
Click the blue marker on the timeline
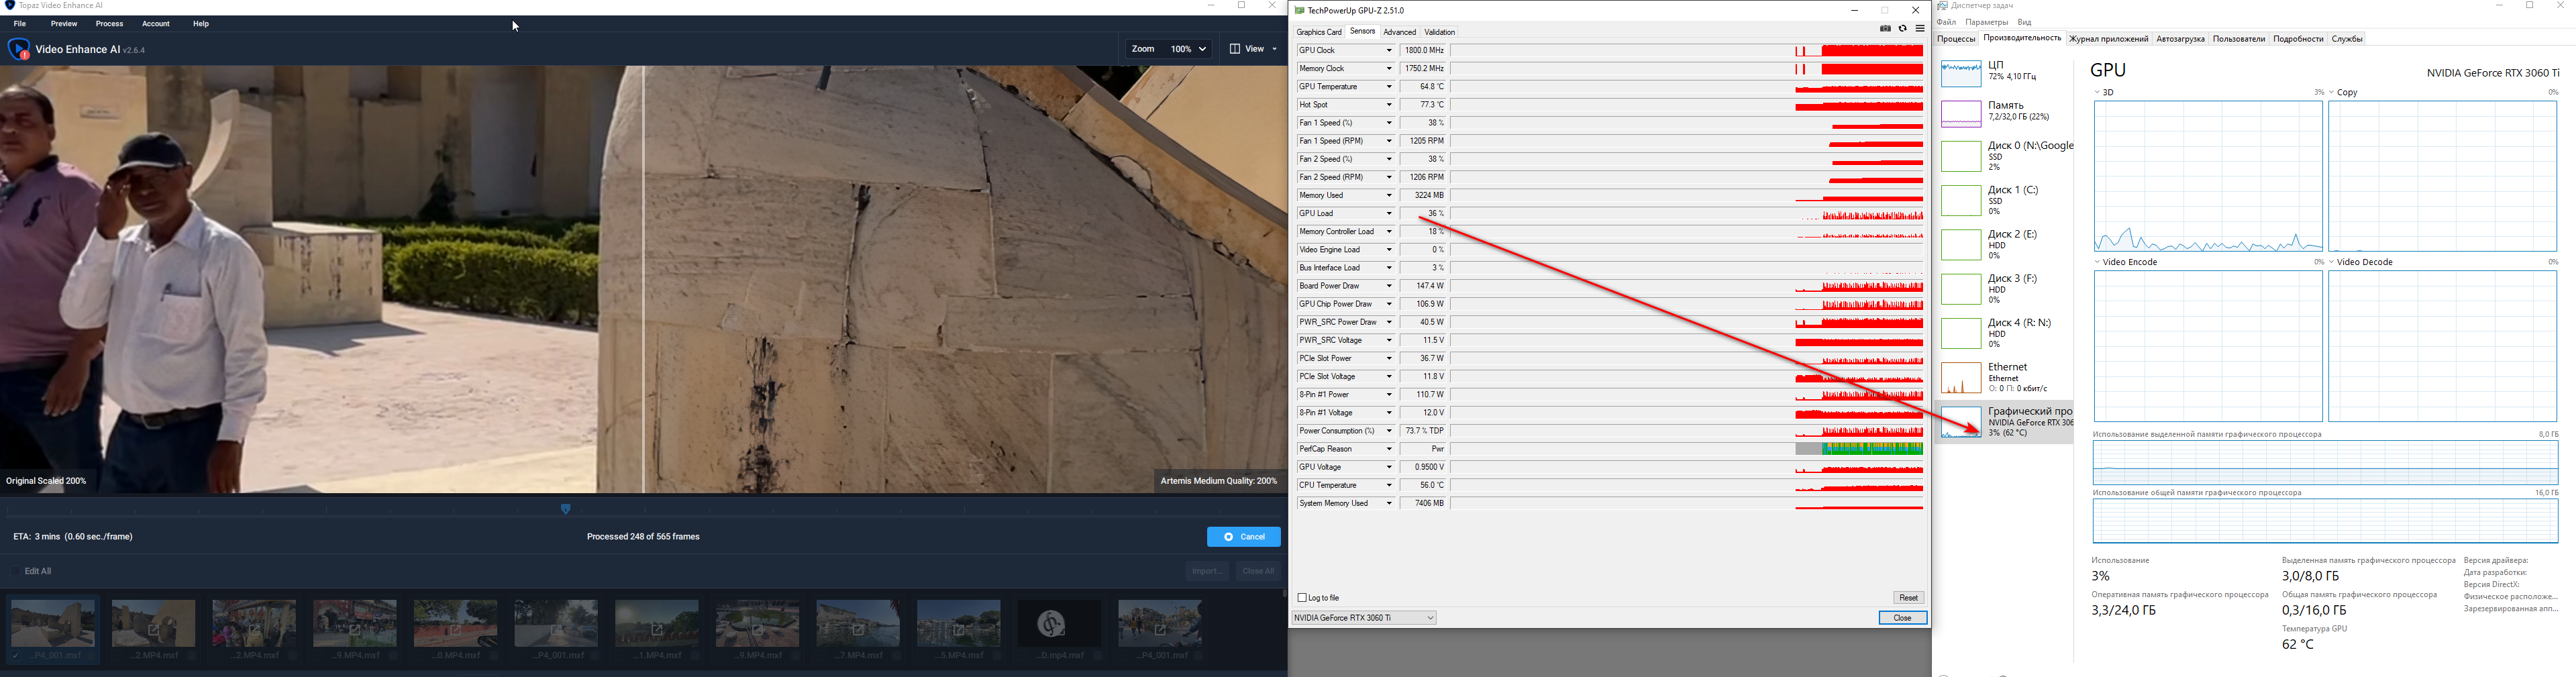pyautogui.click(x=565, y=509)
